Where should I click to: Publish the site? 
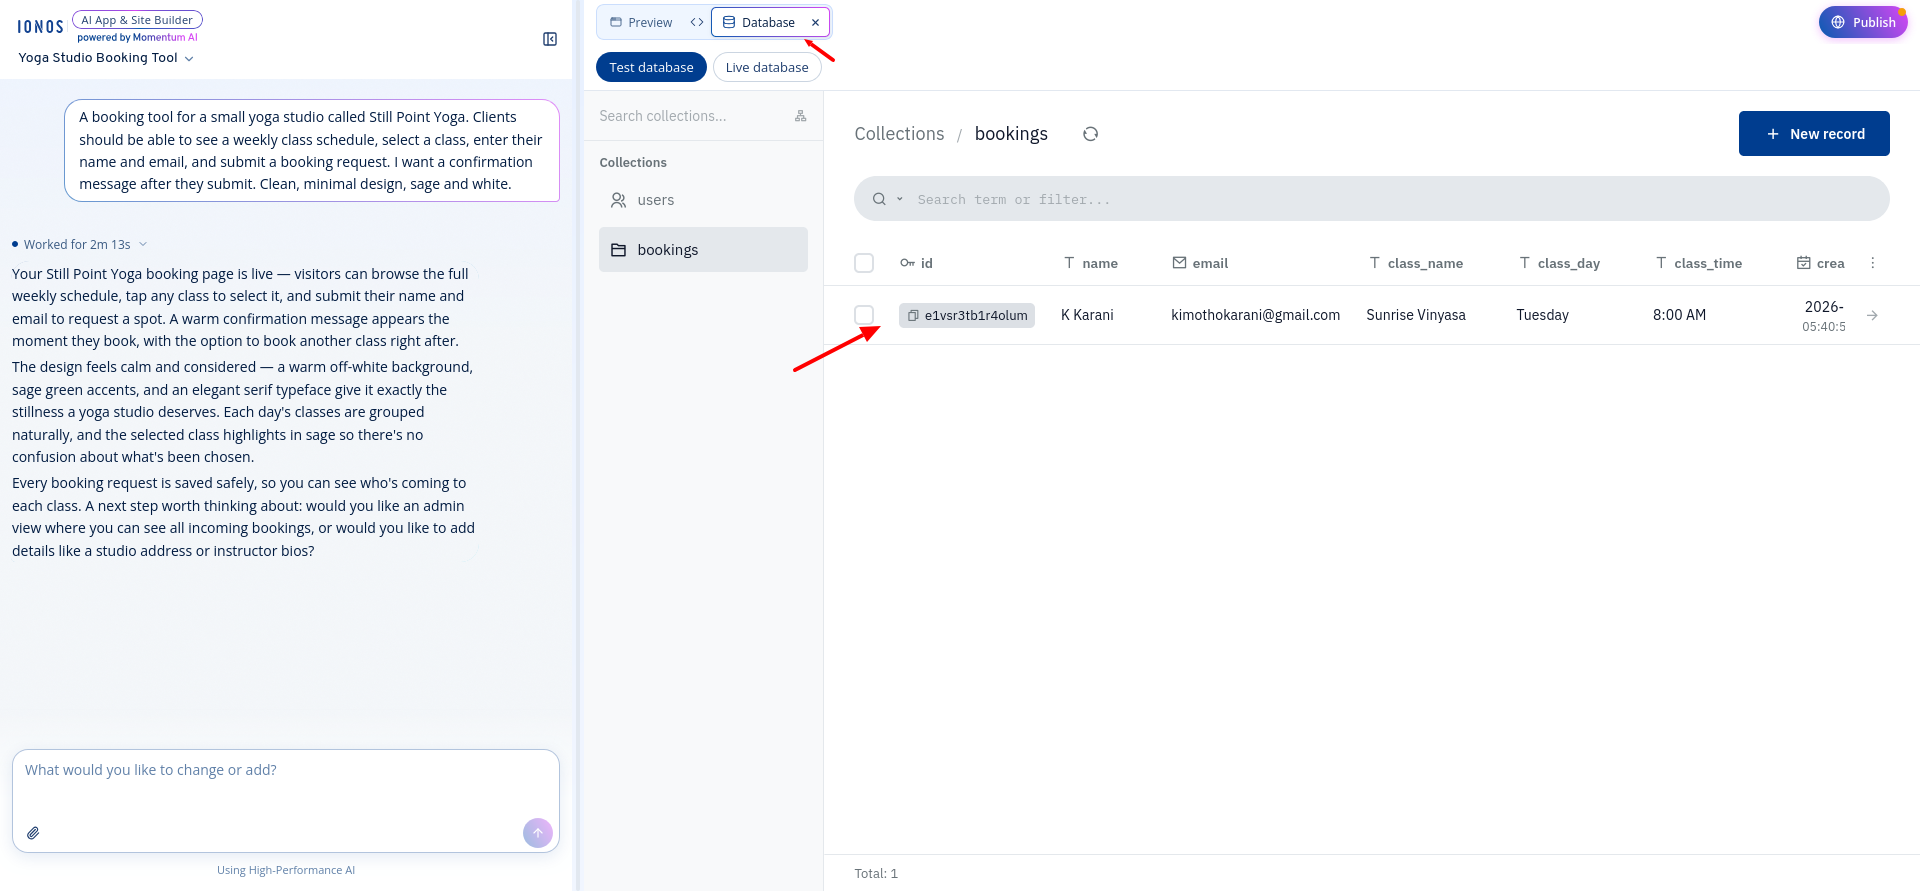[x=1863, y=22]
